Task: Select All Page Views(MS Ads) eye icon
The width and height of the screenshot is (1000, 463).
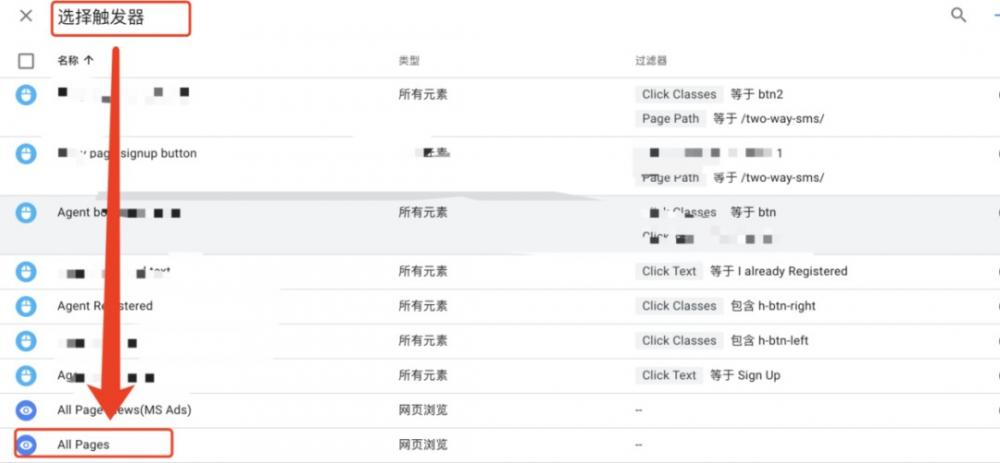Action: point(26,410)
